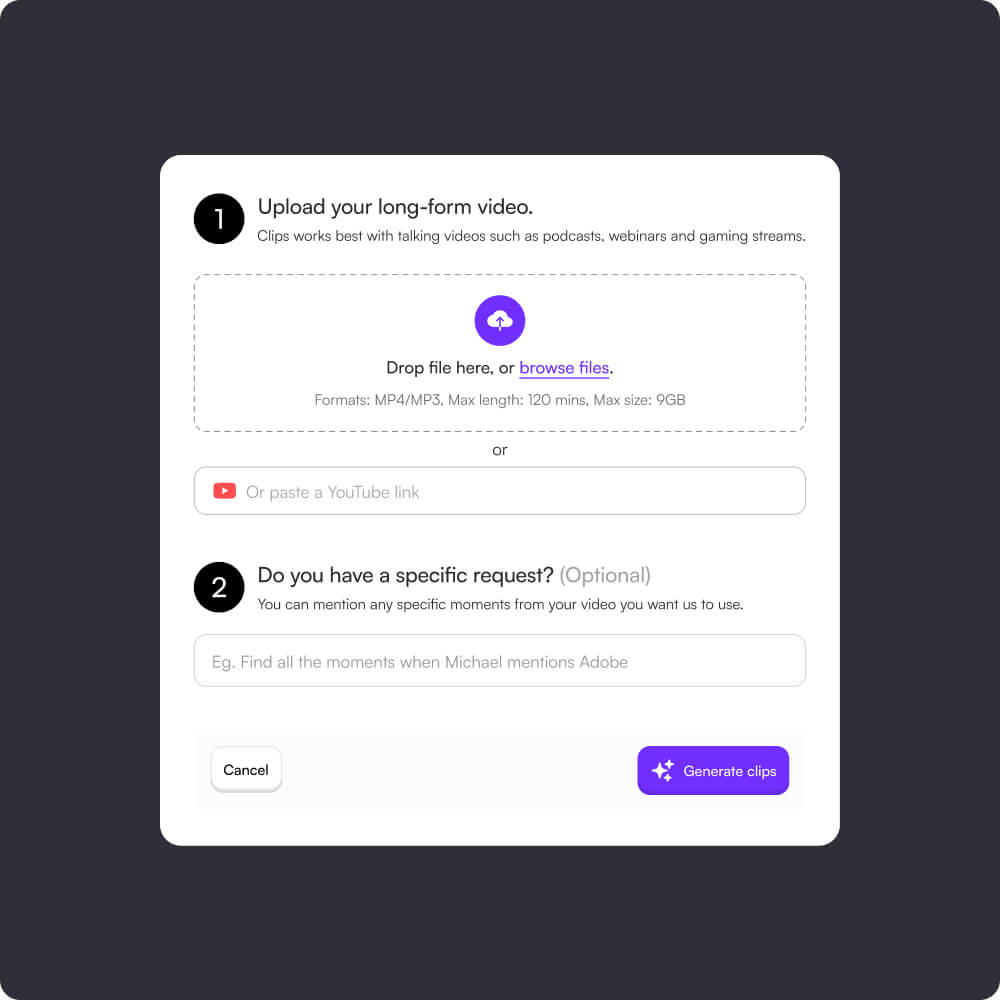The height and width of the screenshot is (1000, 1000).
Task: Click the red YouTube logo icon
Action: (x=224, y=490)
